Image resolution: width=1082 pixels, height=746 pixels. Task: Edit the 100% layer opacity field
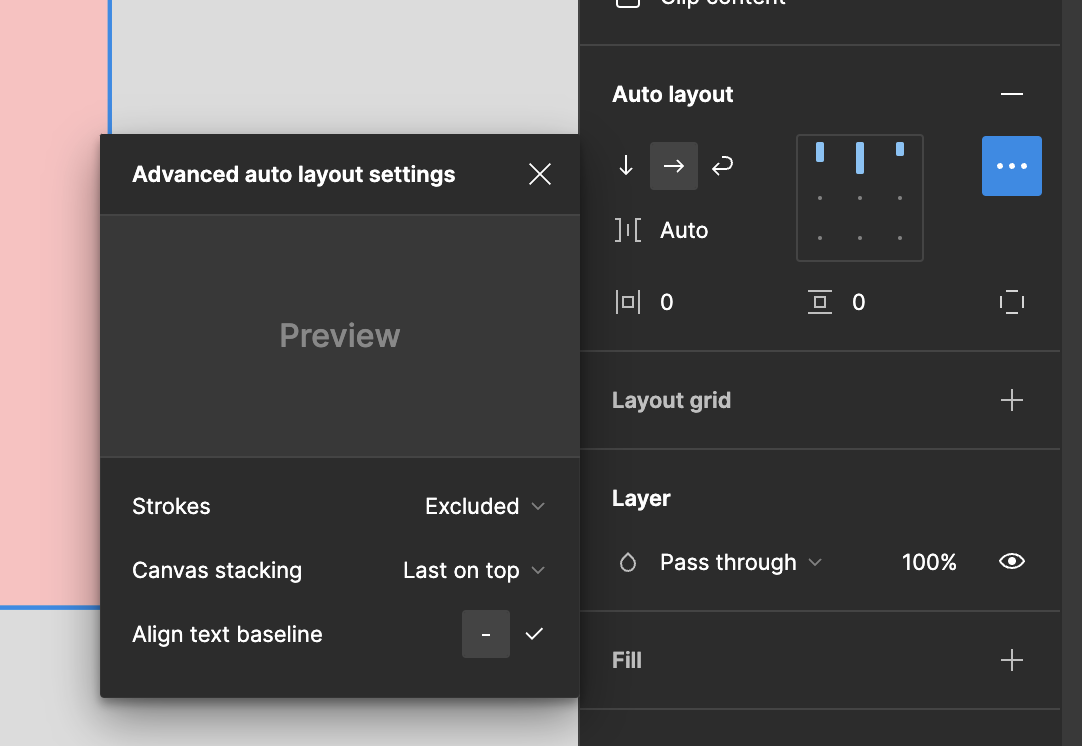pyautogui.click(x=929, y=562)
